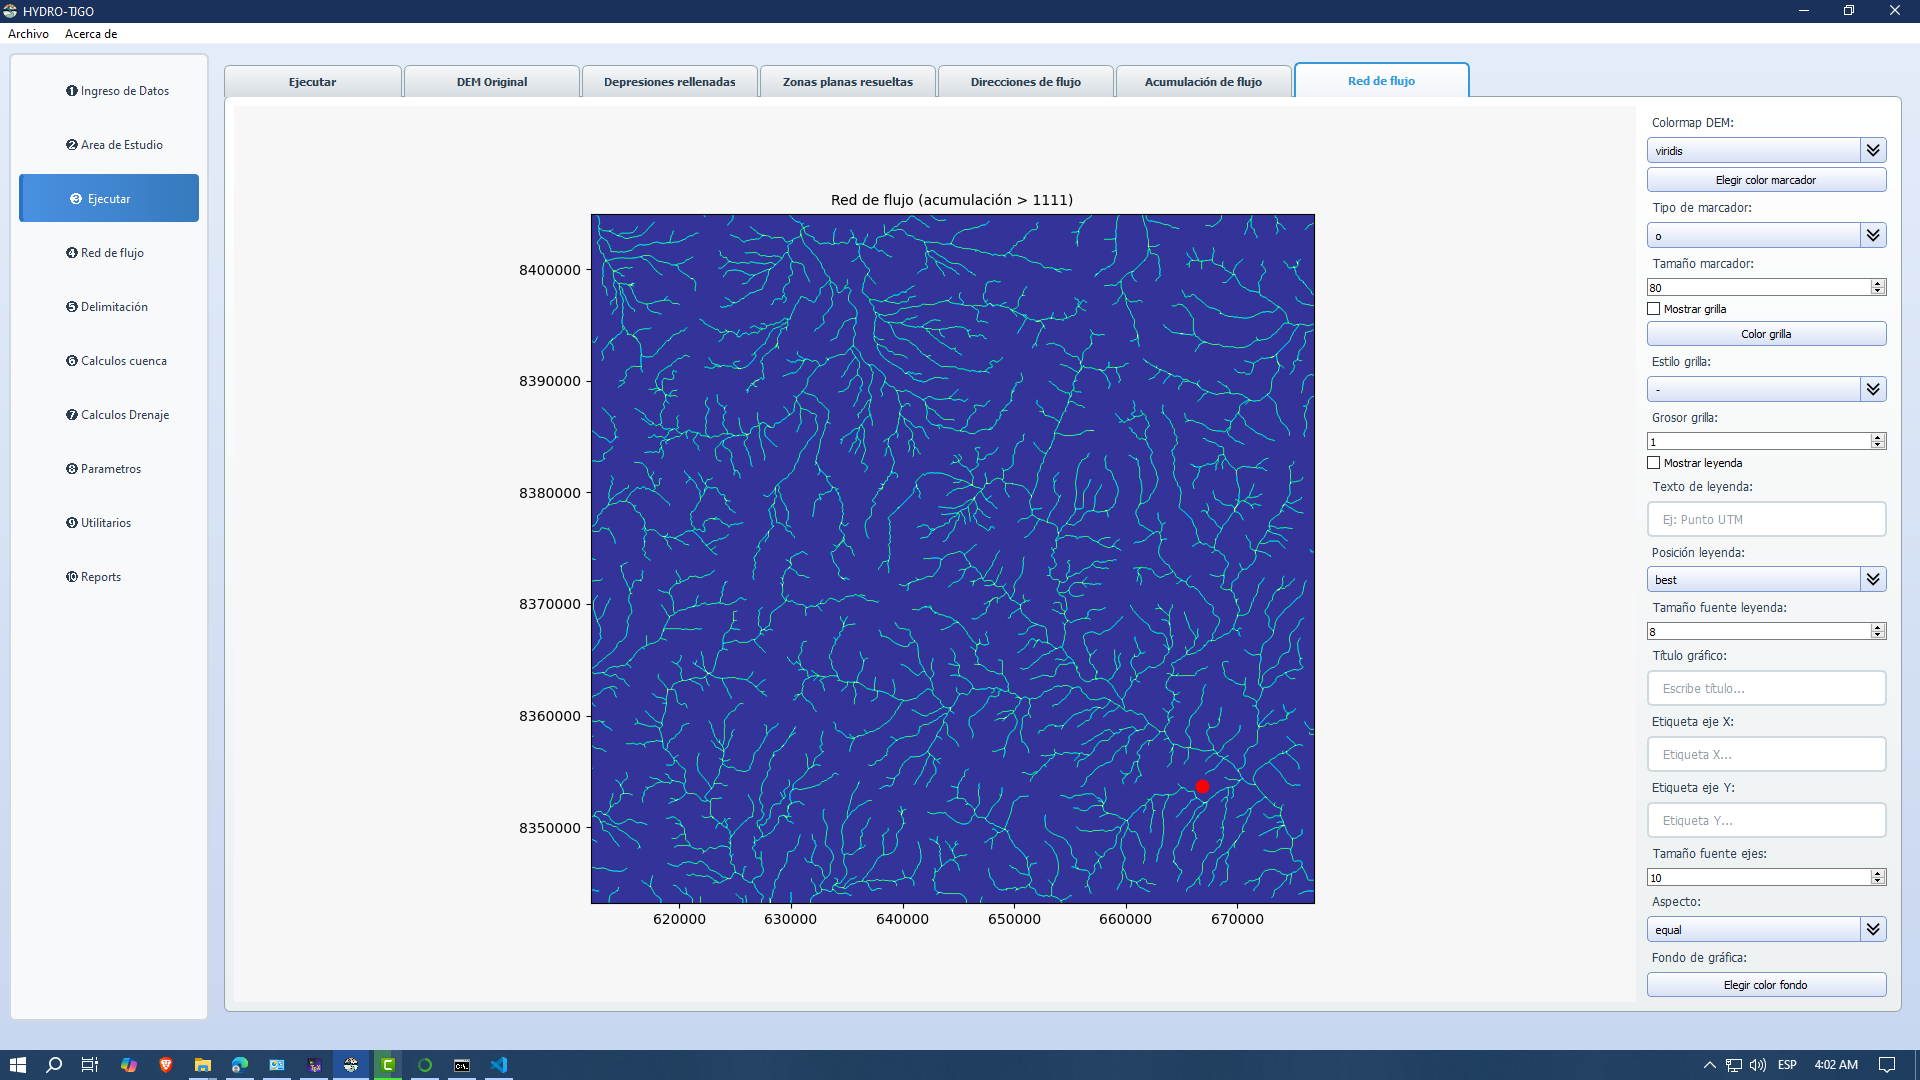This screenshot has width=1920, height=1080.
Task: Click the Color grilla button
Action: pyautogui.click(x=1766, y=334)
